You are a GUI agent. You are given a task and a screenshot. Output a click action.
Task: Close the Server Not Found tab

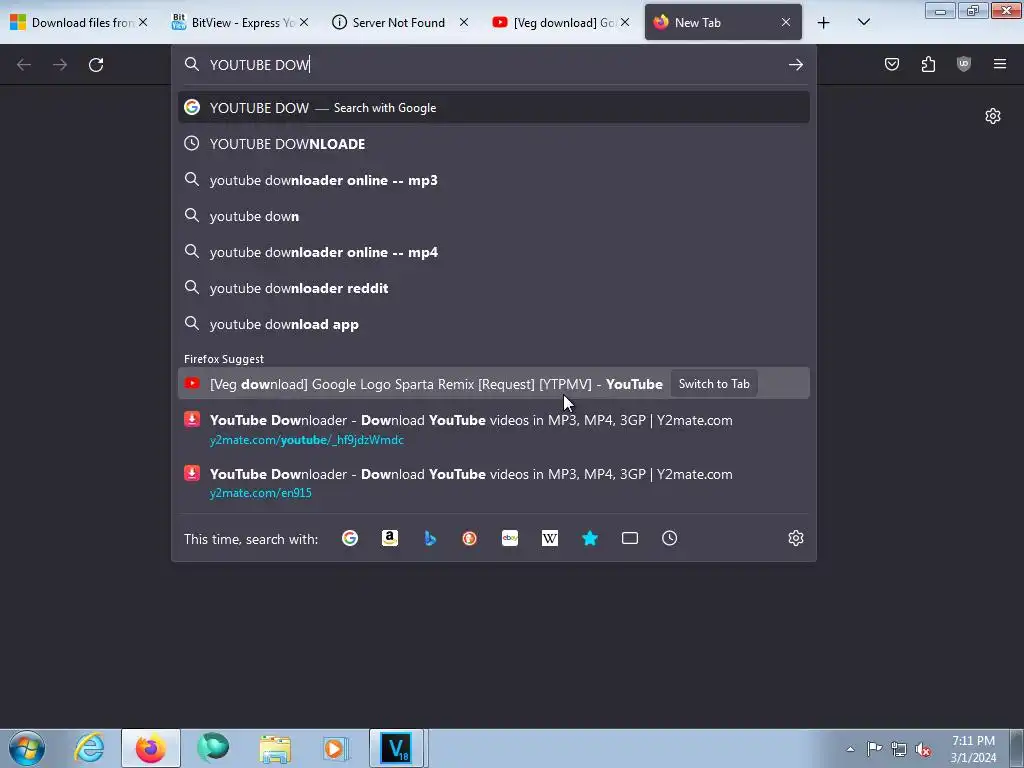pos(464,22)
